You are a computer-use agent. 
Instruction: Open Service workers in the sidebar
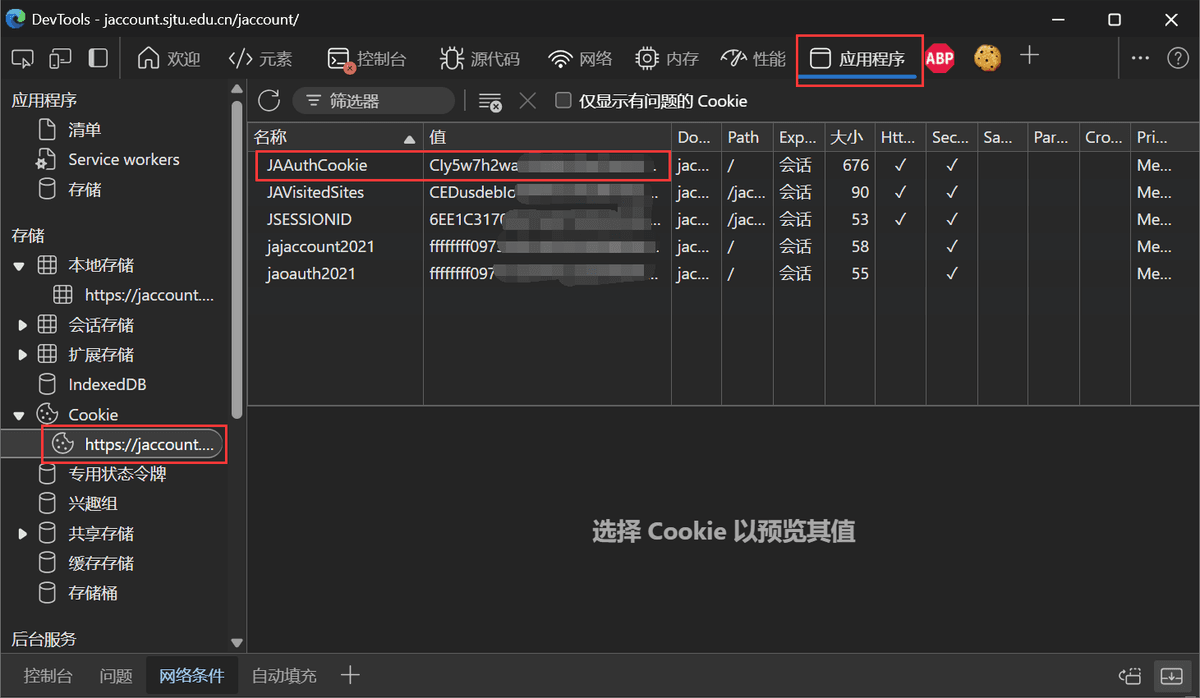124,160
